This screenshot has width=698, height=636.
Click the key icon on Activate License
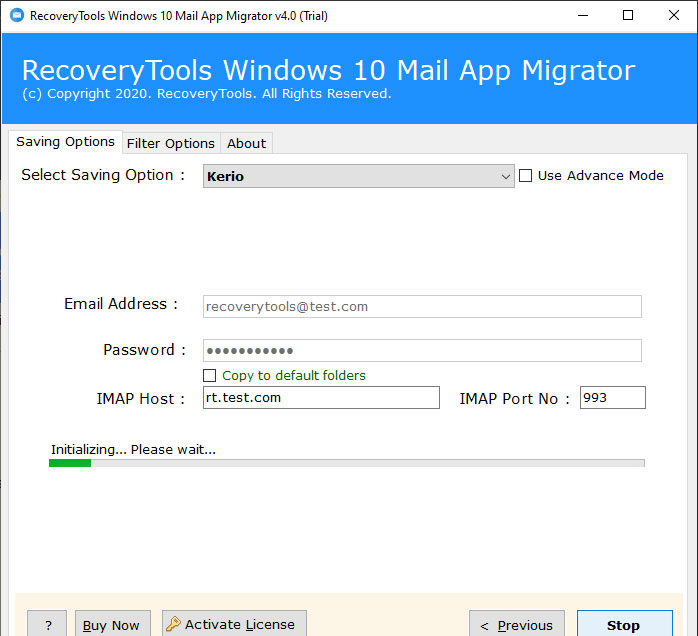(x=171, y=624)
